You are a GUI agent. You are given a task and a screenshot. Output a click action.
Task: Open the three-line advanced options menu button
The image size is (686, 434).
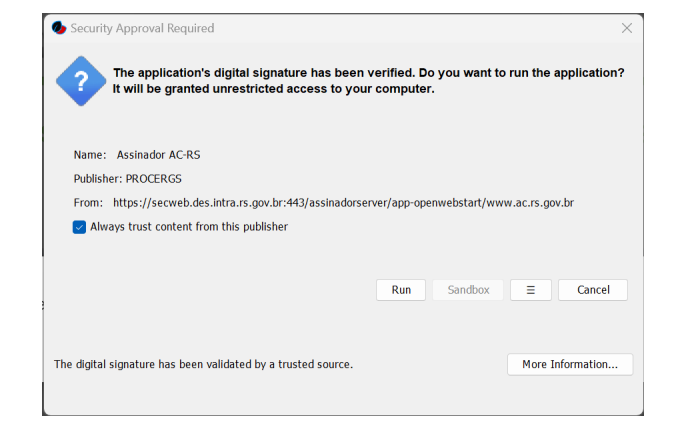click(530, 290)
